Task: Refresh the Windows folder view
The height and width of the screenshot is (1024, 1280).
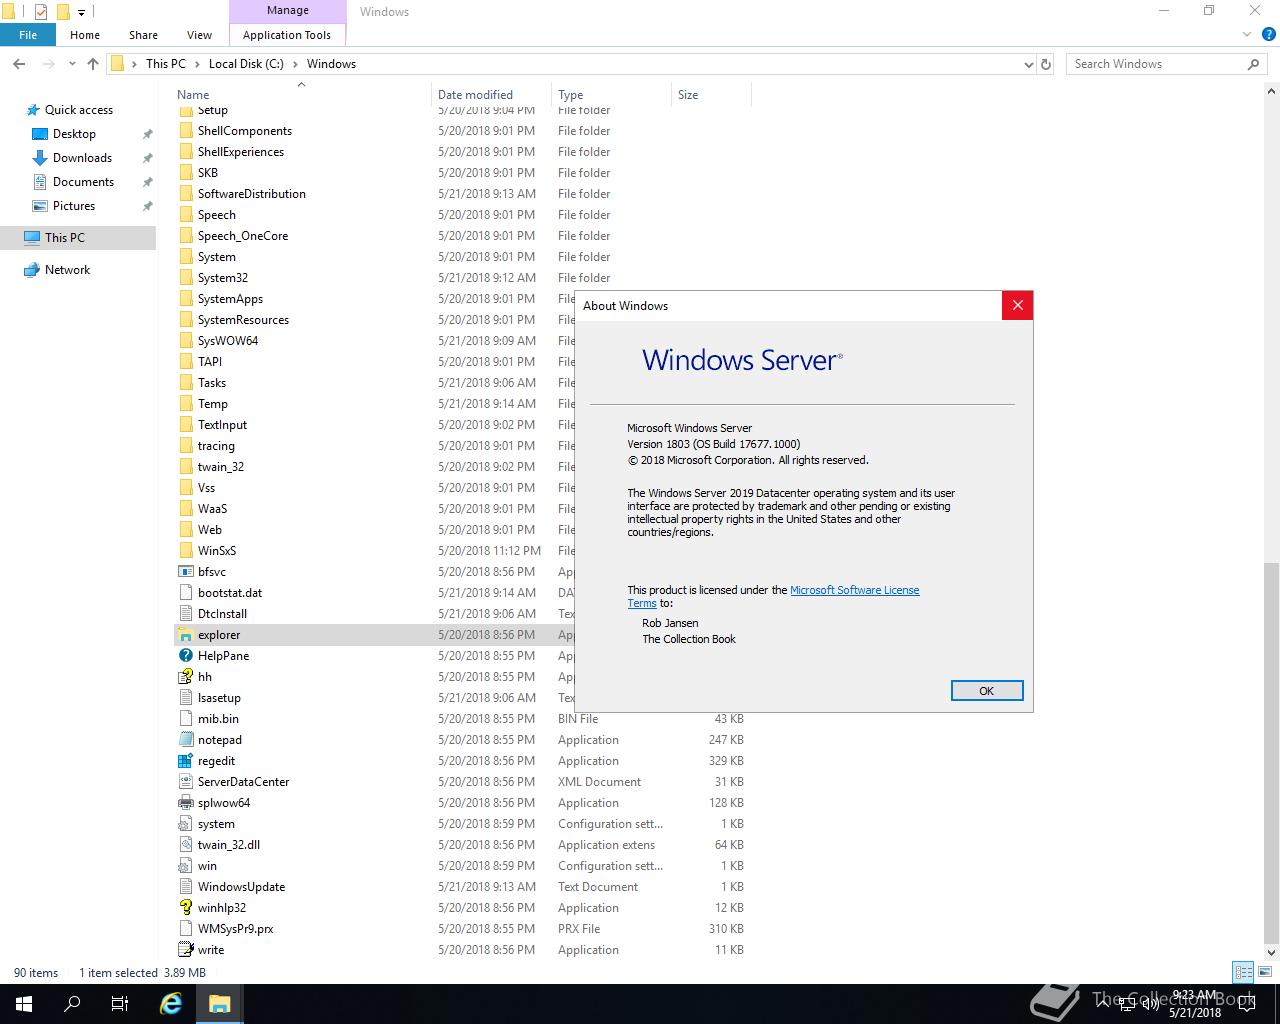Action: tap(1046, 64)
